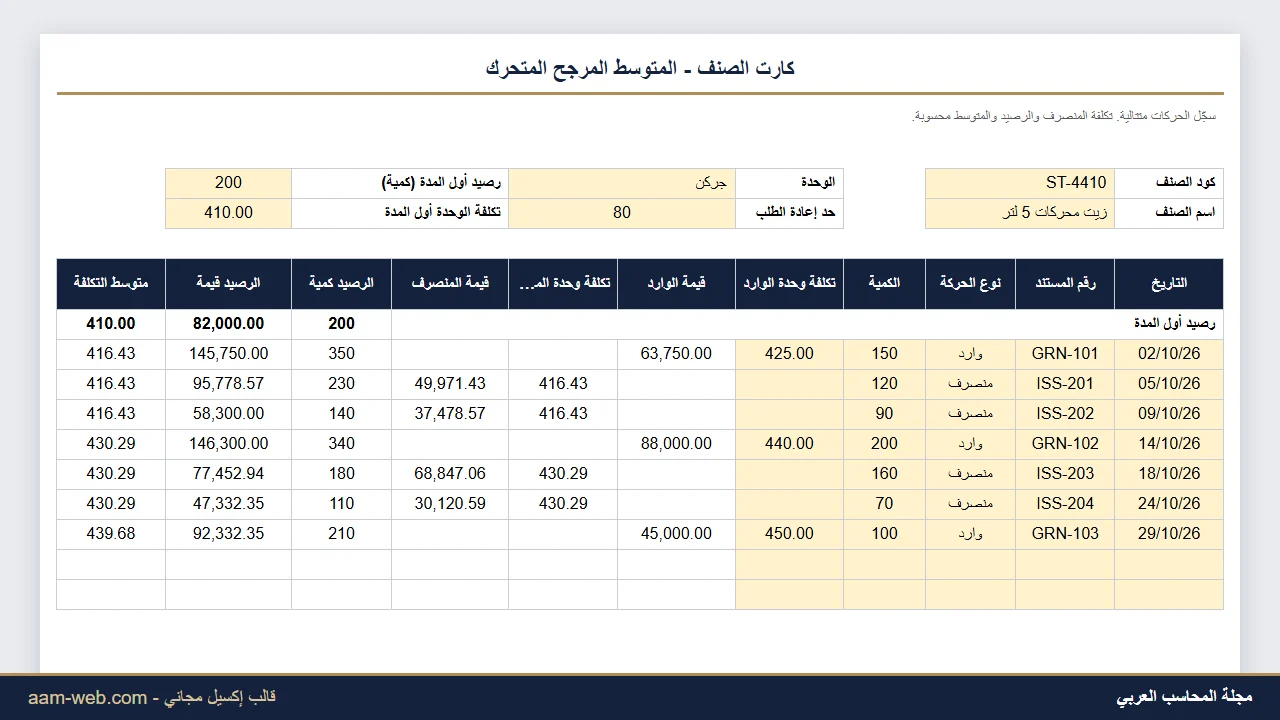Click document number ISS-204
Screen dimensions: 1280x720
click(1065, 504)
